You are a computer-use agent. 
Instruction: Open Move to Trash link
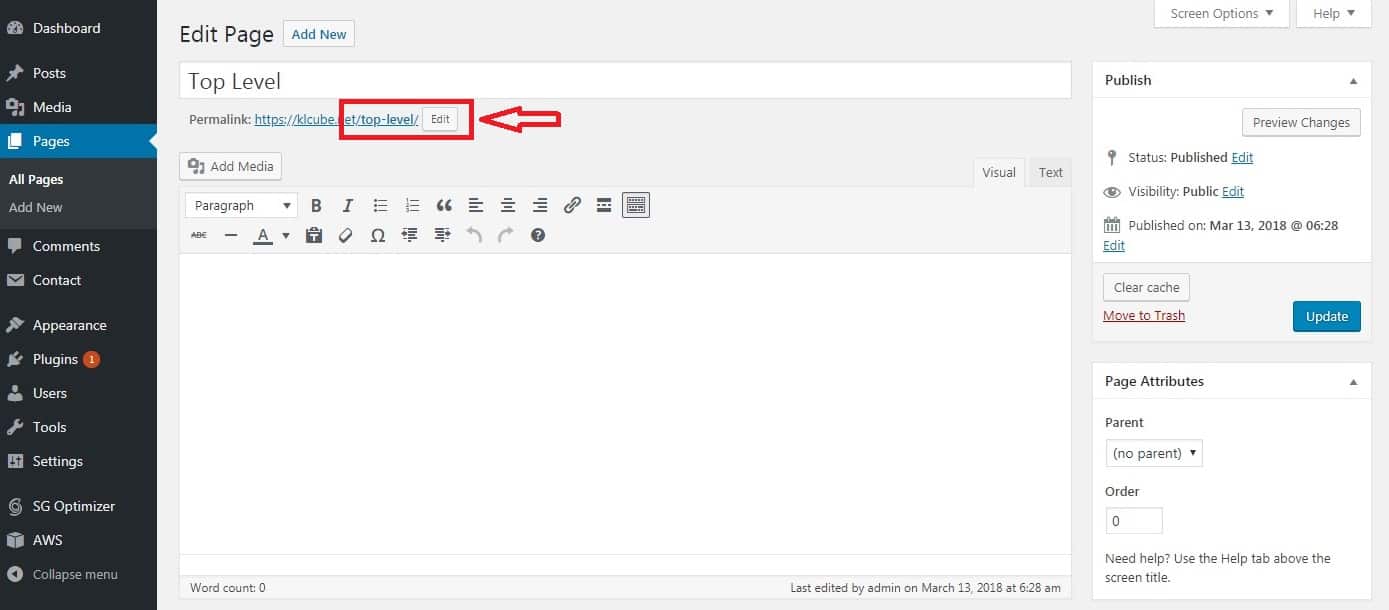click(x=1143, y=315)
